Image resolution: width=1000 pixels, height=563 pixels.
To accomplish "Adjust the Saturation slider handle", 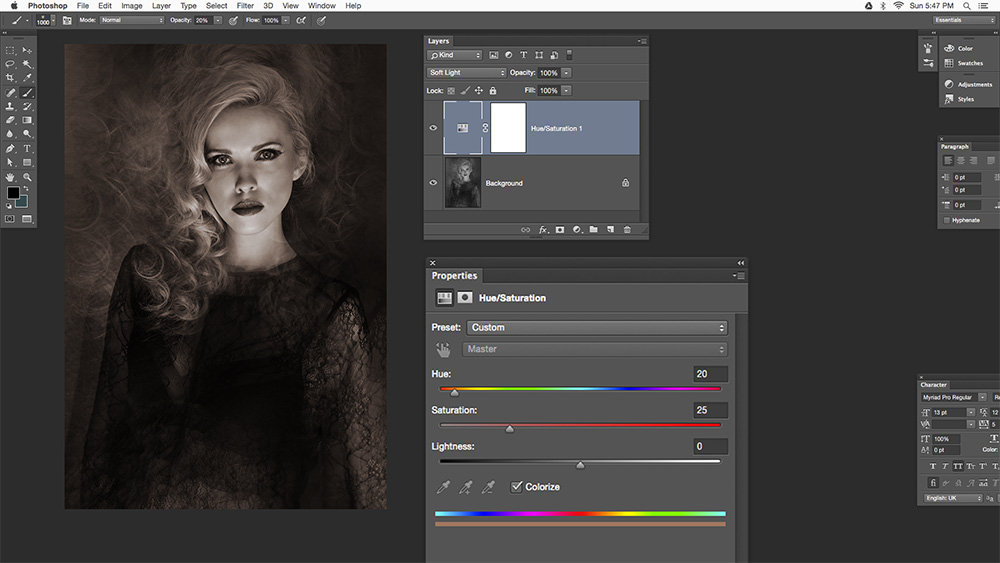I will 510,429.
